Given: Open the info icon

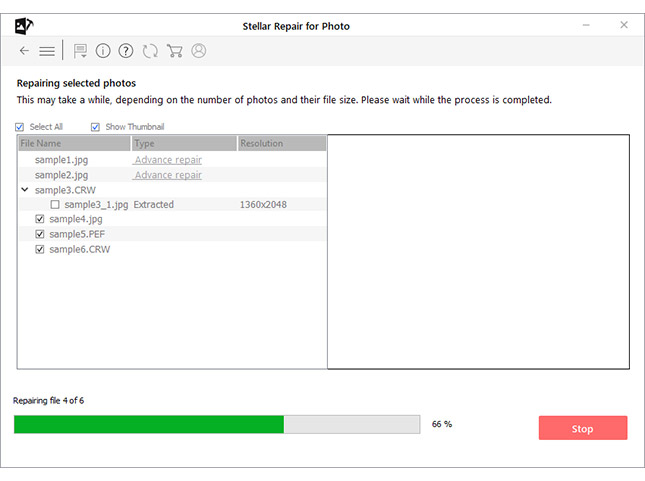Looking at the screenshot, I should pyautogui.click(x=103, y=51).
